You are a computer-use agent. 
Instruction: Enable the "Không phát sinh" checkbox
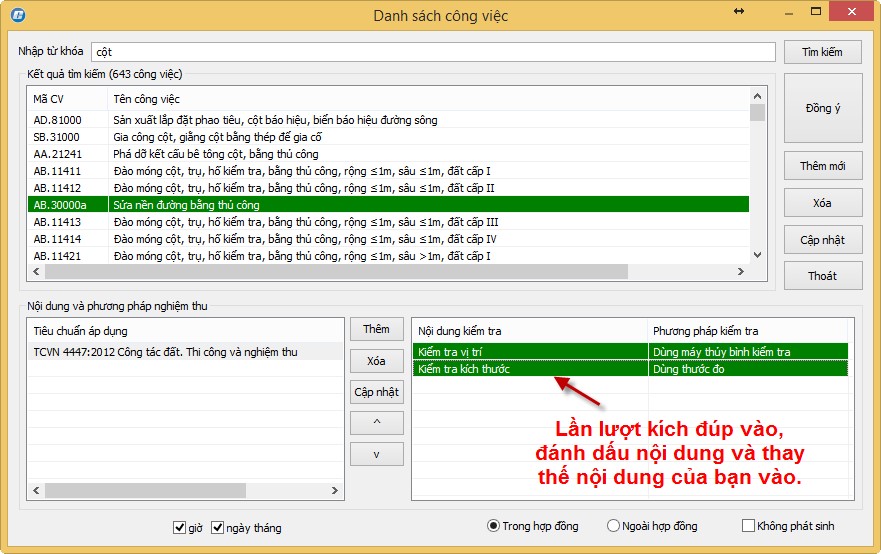click(748, 526)
